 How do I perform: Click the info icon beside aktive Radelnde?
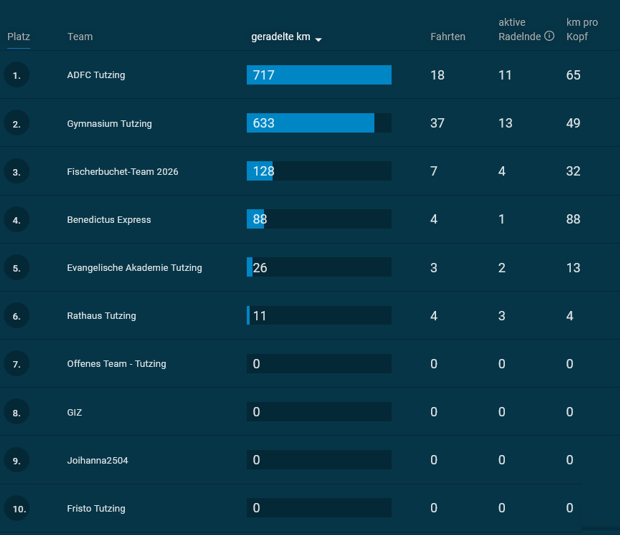549,36
